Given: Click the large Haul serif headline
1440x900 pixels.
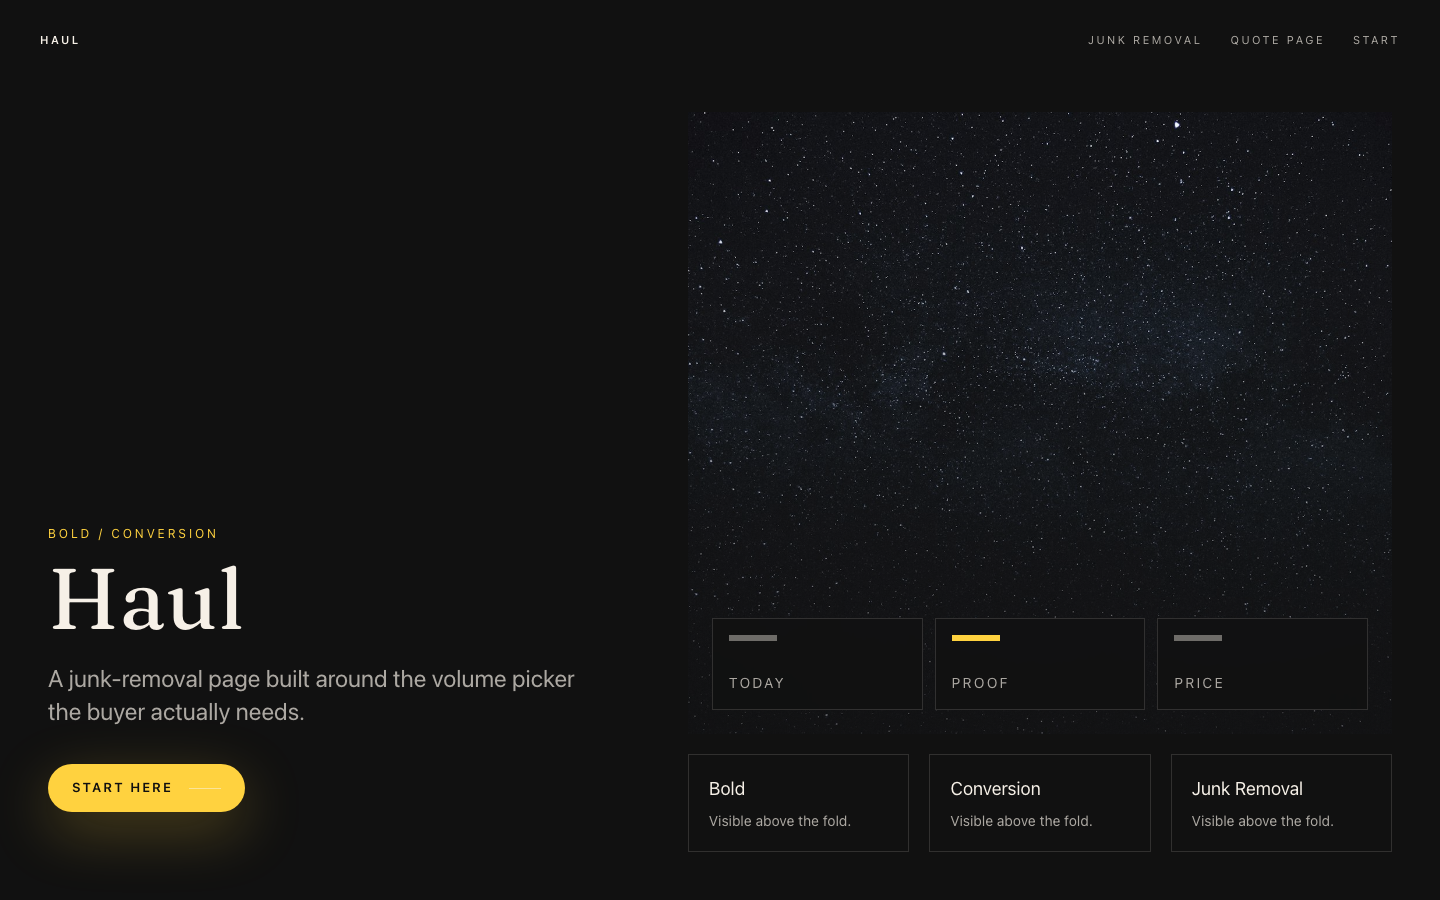Looking at the screenshot, I should 147,600.
